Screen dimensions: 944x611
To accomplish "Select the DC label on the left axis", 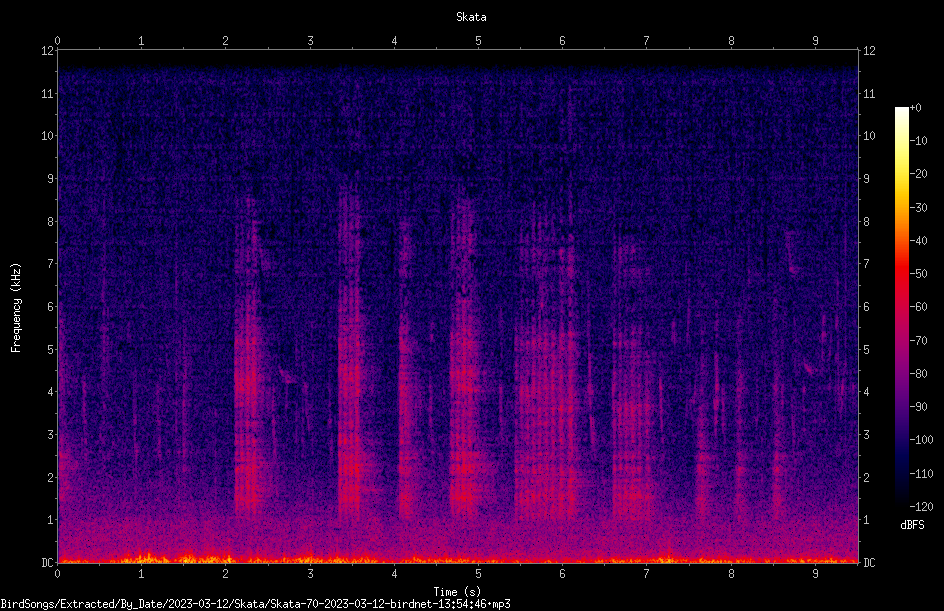I will [x=48, y=562].
